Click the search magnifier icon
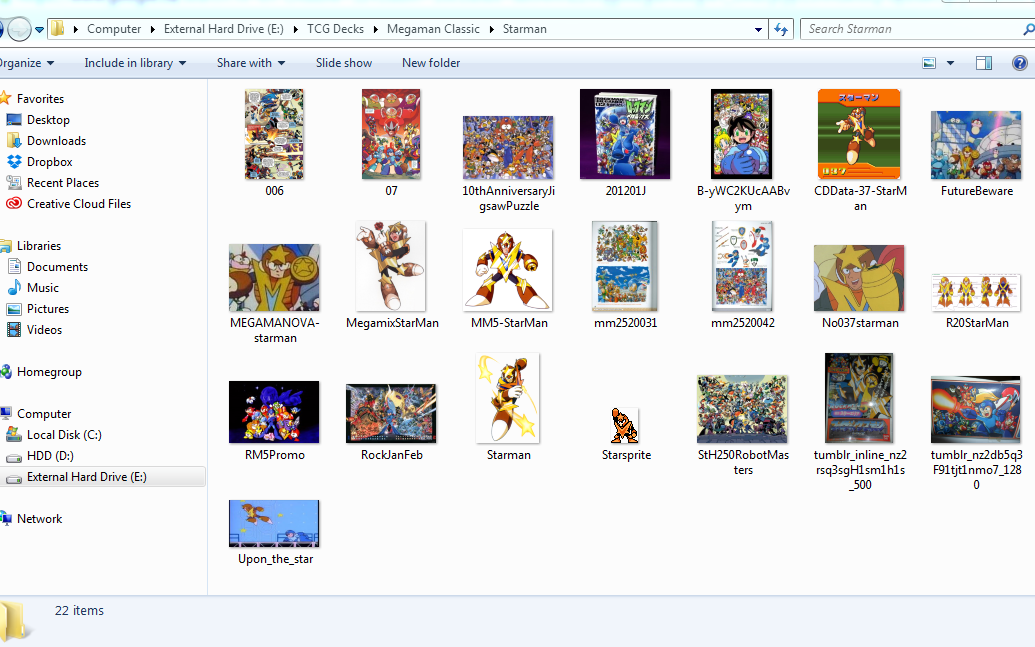Viewport: 1035px width, 647px height. coord(1028,29)
